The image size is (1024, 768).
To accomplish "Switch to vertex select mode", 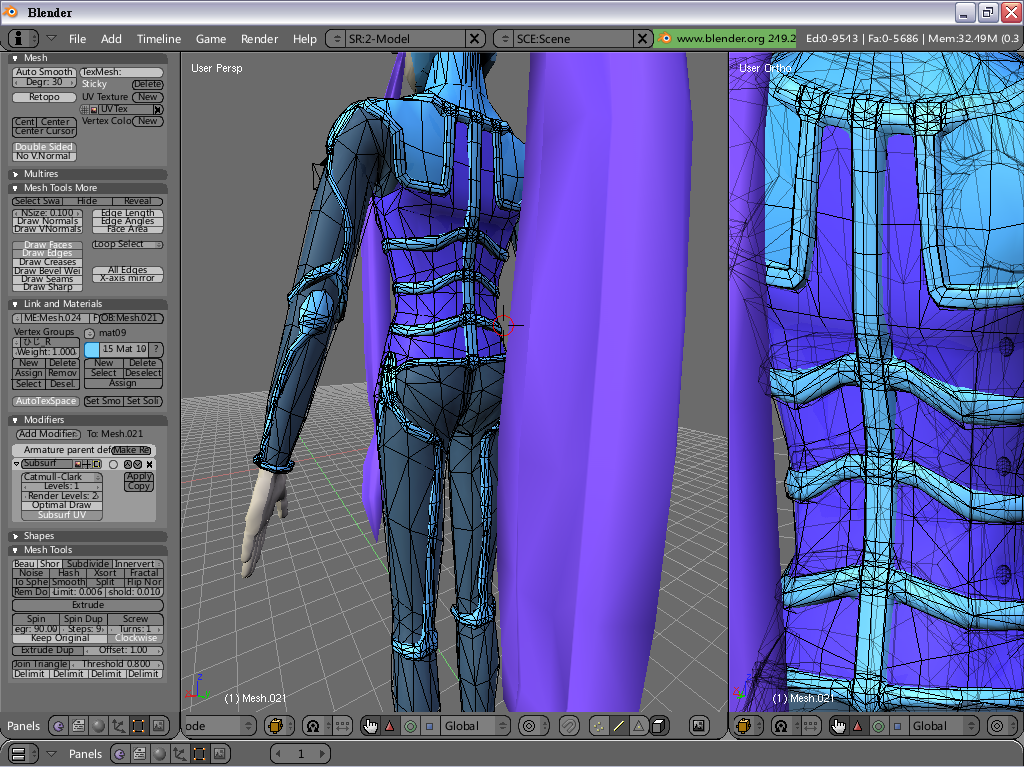I will click(x=598, y=726).
